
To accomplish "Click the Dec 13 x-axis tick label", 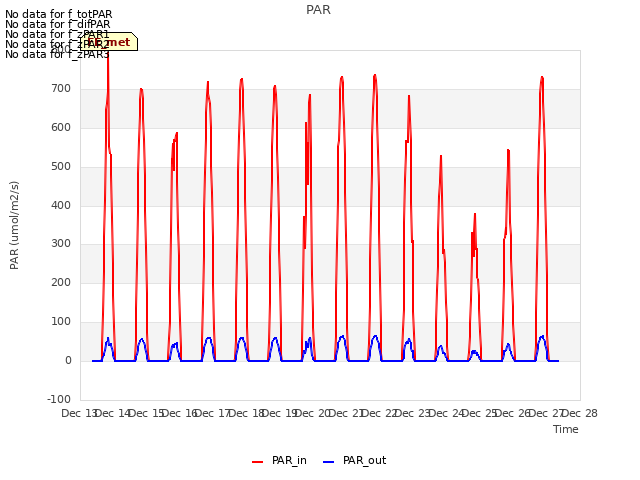I will coord(78,413).
